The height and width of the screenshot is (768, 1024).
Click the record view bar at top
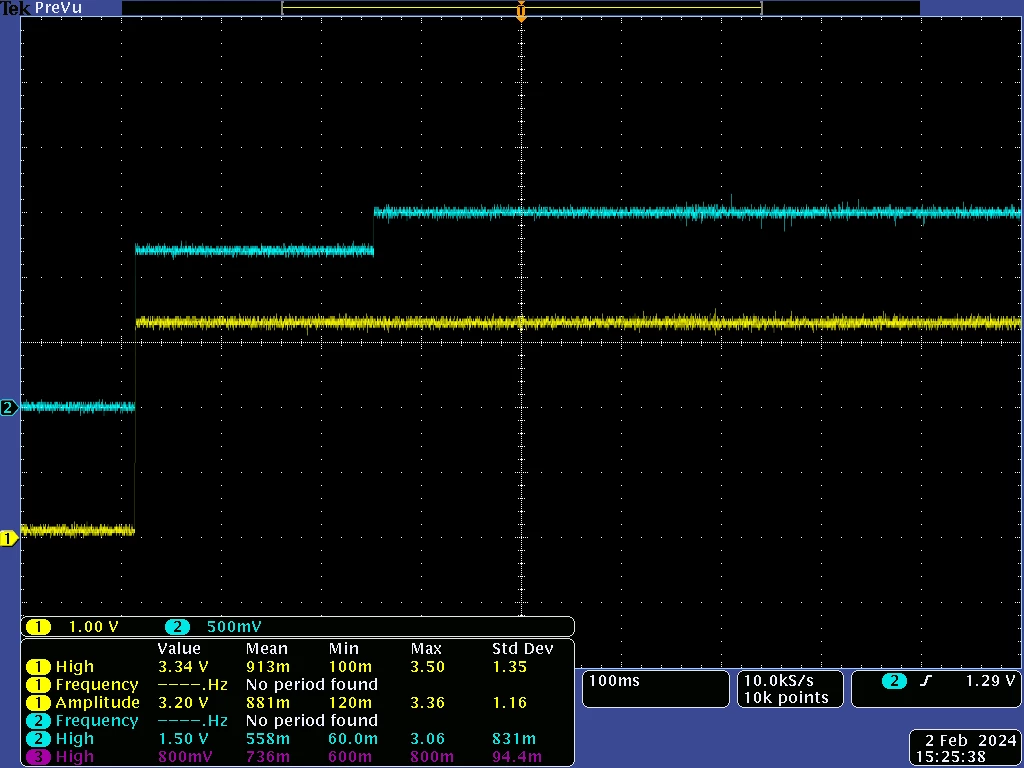pyautogui.click(x=521, y=8)
